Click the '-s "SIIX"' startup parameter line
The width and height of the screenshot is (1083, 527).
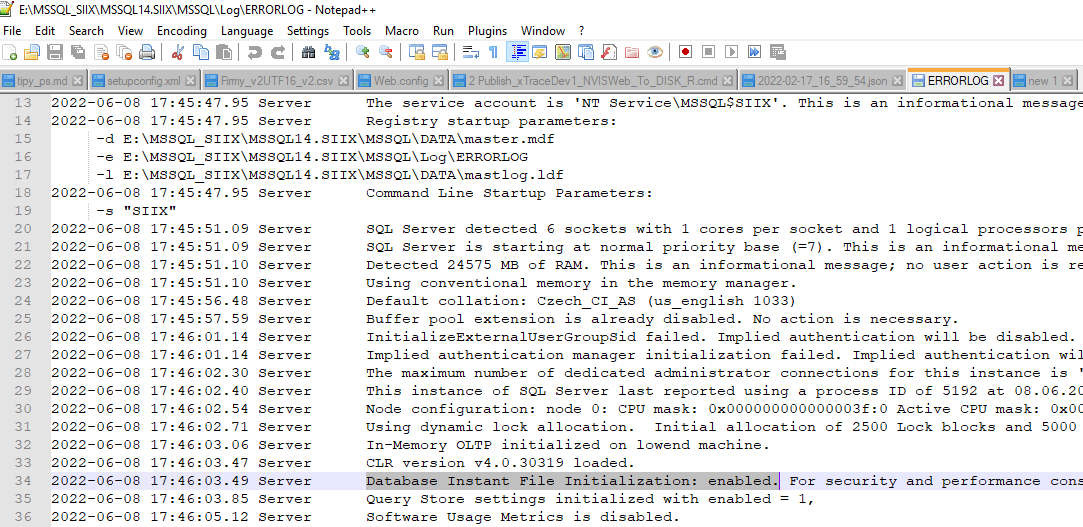137,211
